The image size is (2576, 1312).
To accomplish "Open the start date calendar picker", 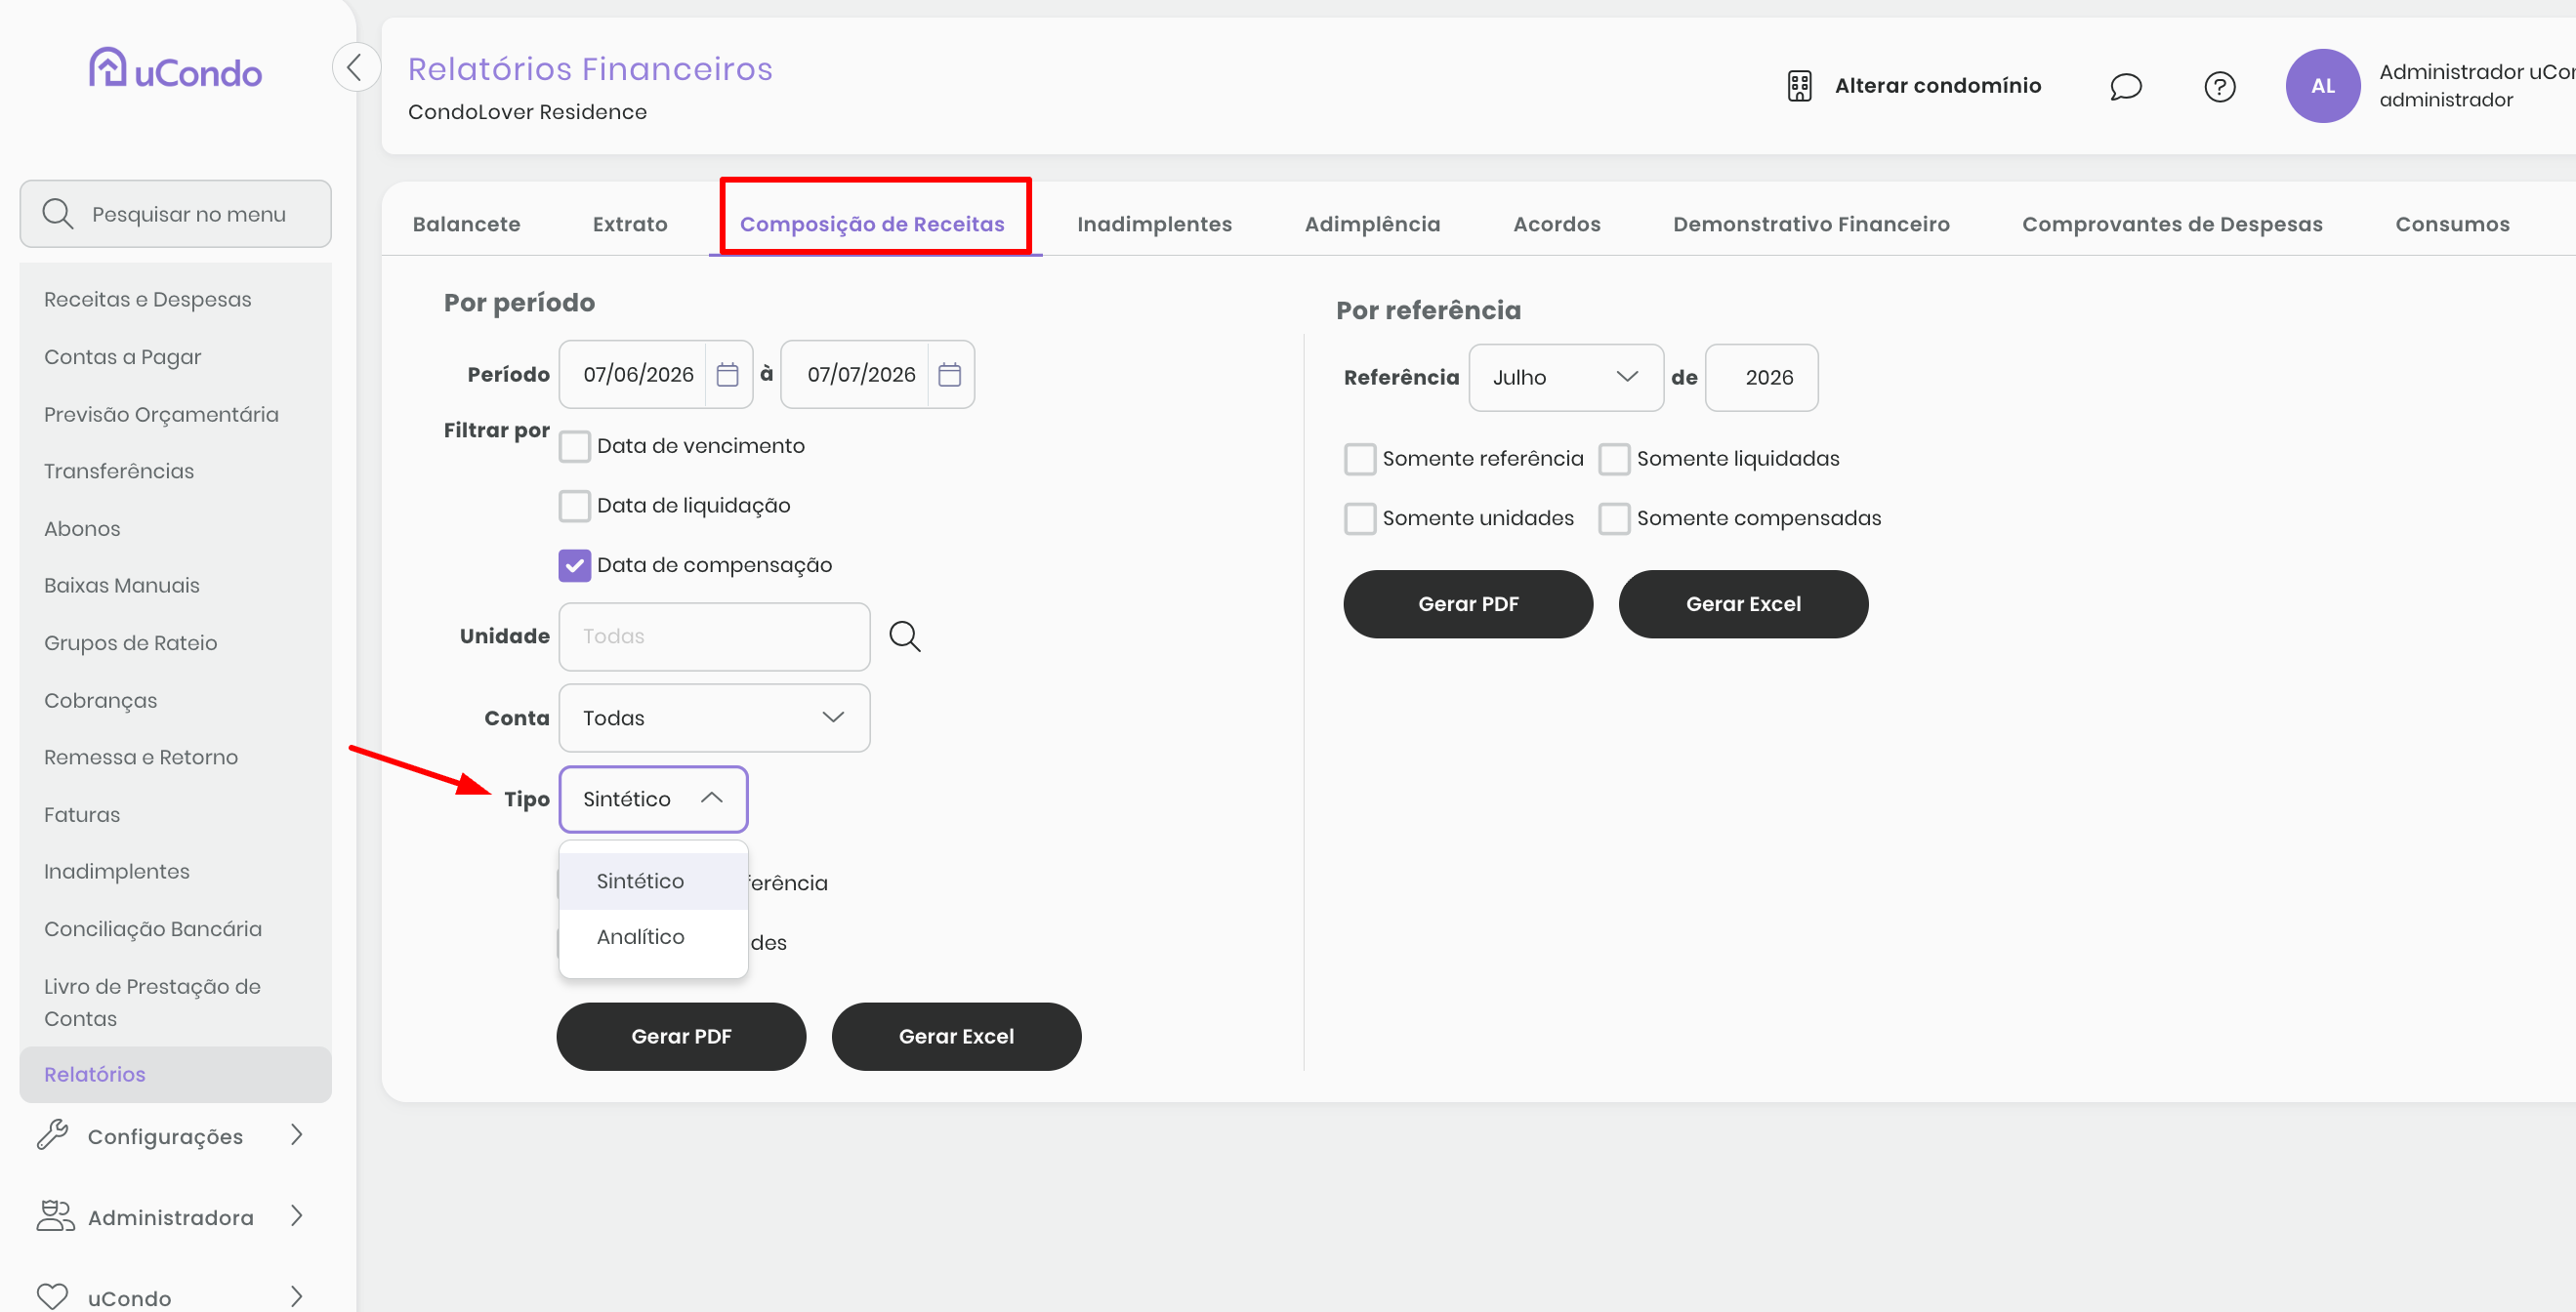I will point(727,375).
